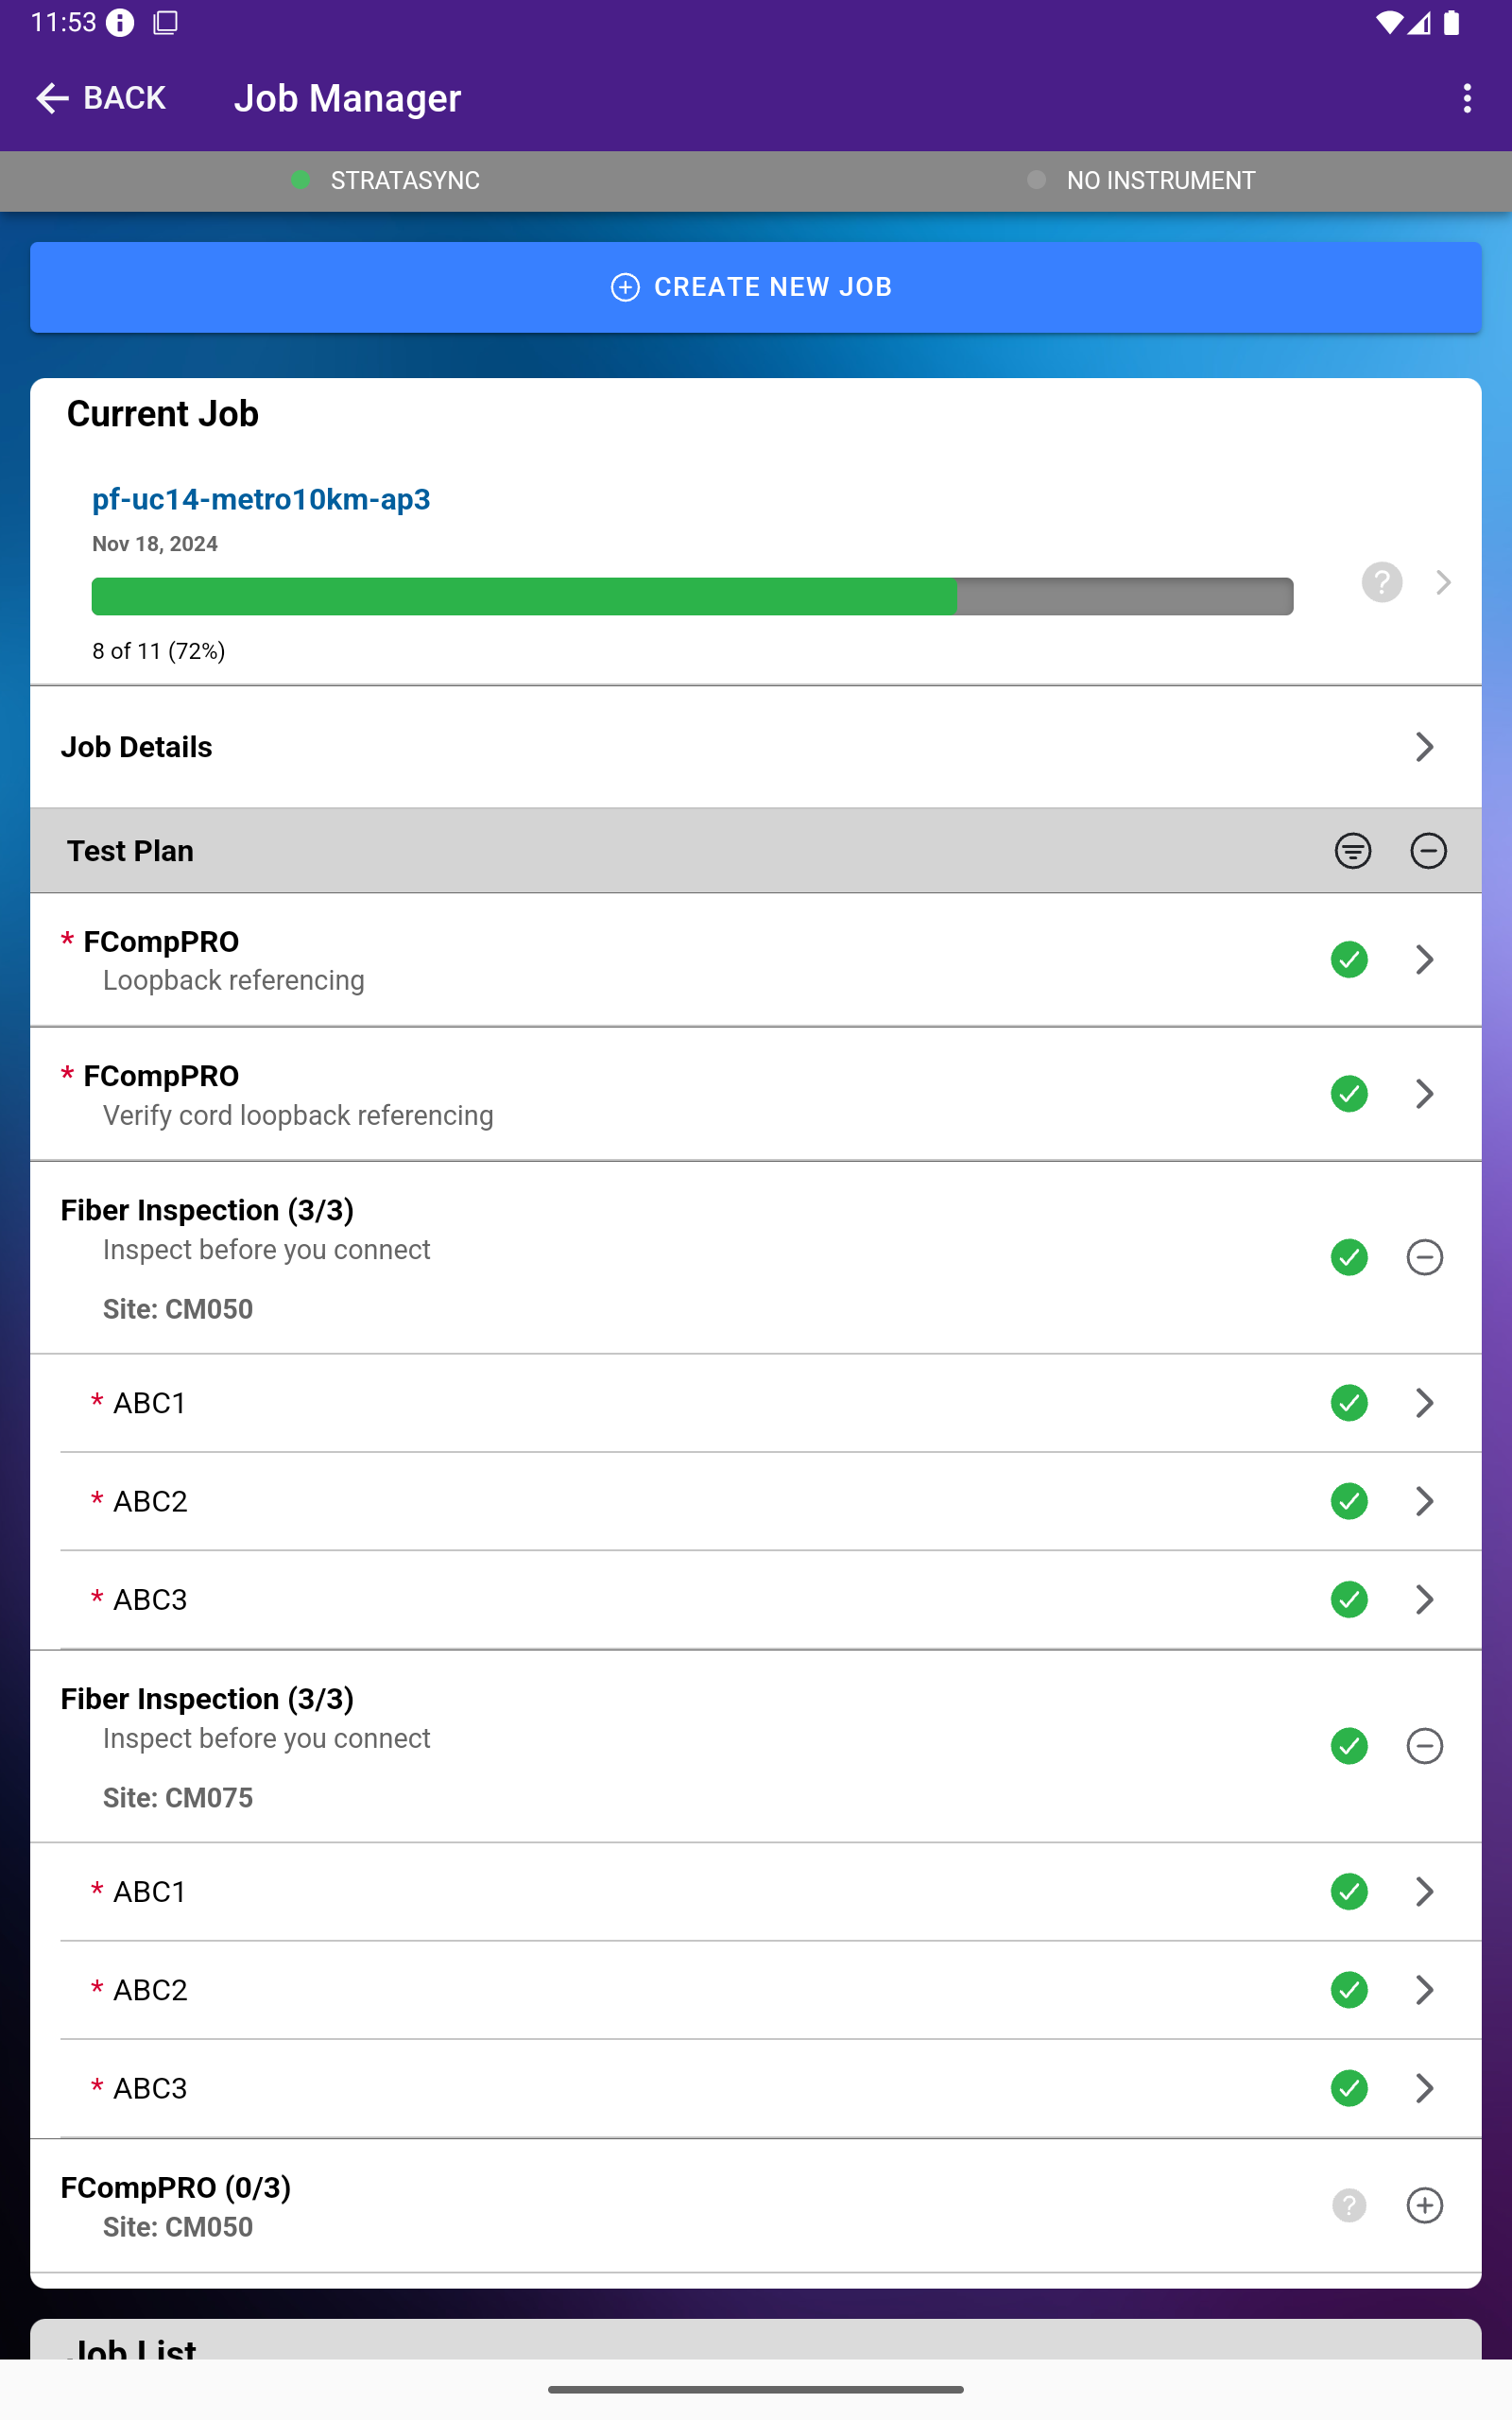Tap the Test Plan filter icon
Image resolution: width=1512 pixels, height=2420 pixels.
click(1353, 851)
